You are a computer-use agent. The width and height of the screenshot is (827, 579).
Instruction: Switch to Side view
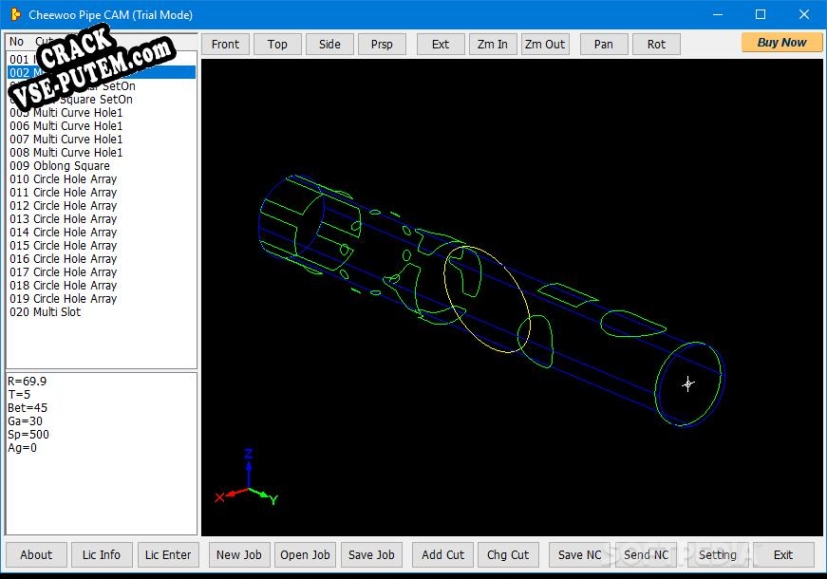pos(330,44)
